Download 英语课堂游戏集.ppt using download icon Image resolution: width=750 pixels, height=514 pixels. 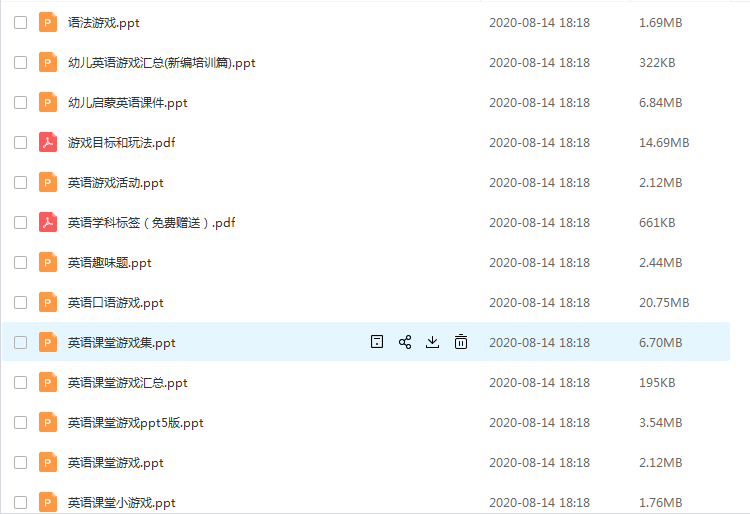432,342
